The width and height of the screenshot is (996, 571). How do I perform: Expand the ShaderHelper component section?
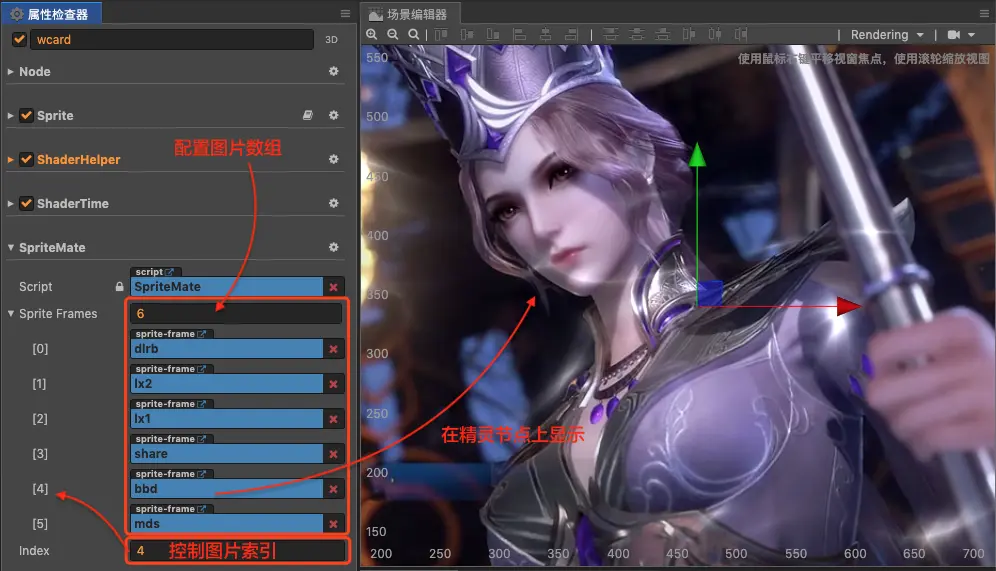point(10,159)
